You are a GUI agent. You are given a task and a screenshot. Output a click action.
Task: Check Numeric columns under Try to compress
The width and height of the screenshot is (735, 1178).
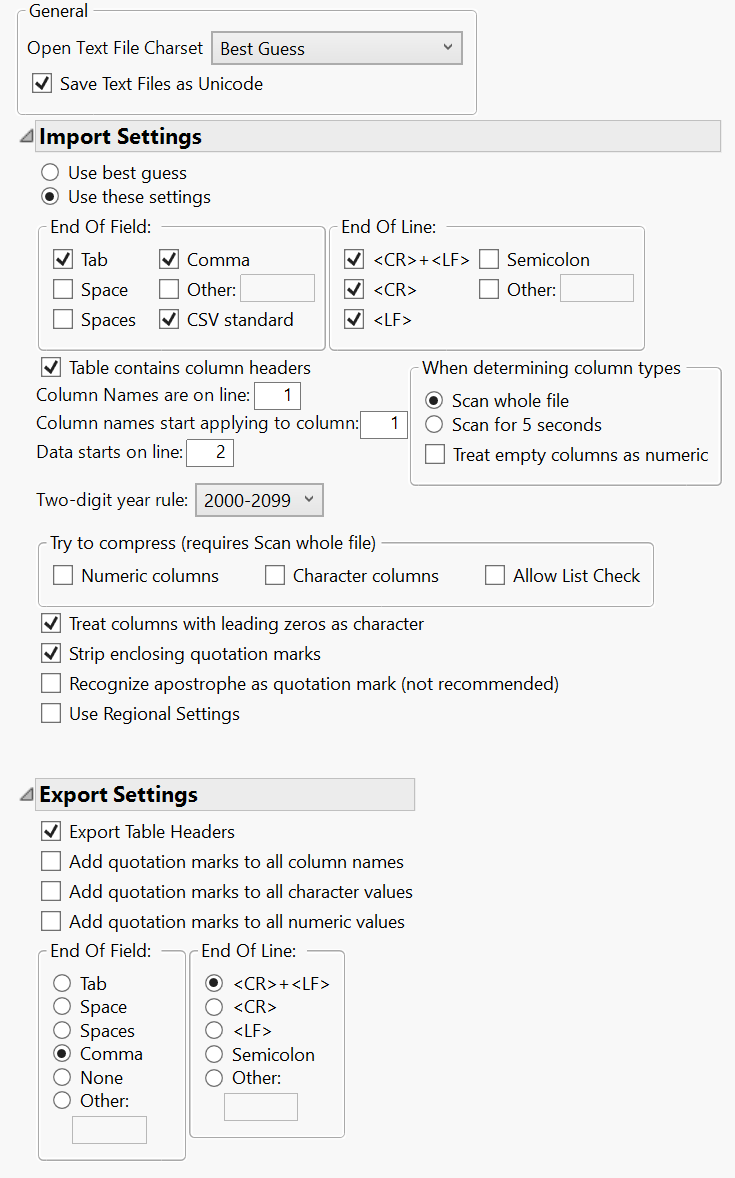coord(63,575)
